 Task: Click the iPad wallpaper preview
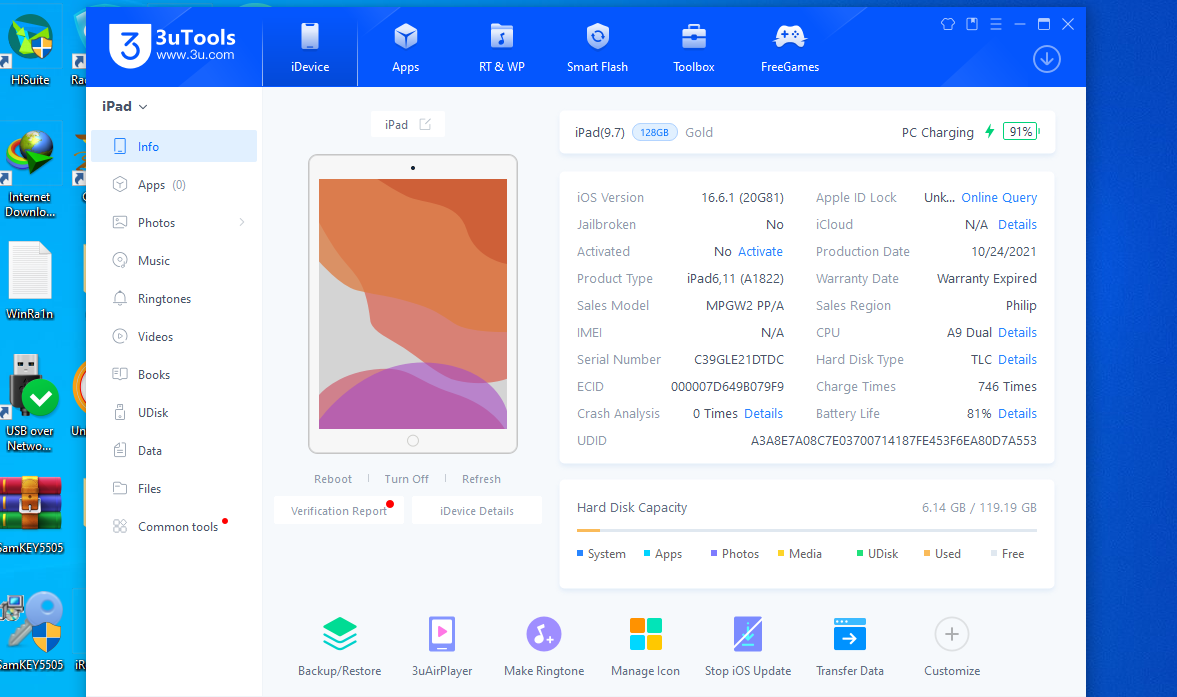pos(413,304)
